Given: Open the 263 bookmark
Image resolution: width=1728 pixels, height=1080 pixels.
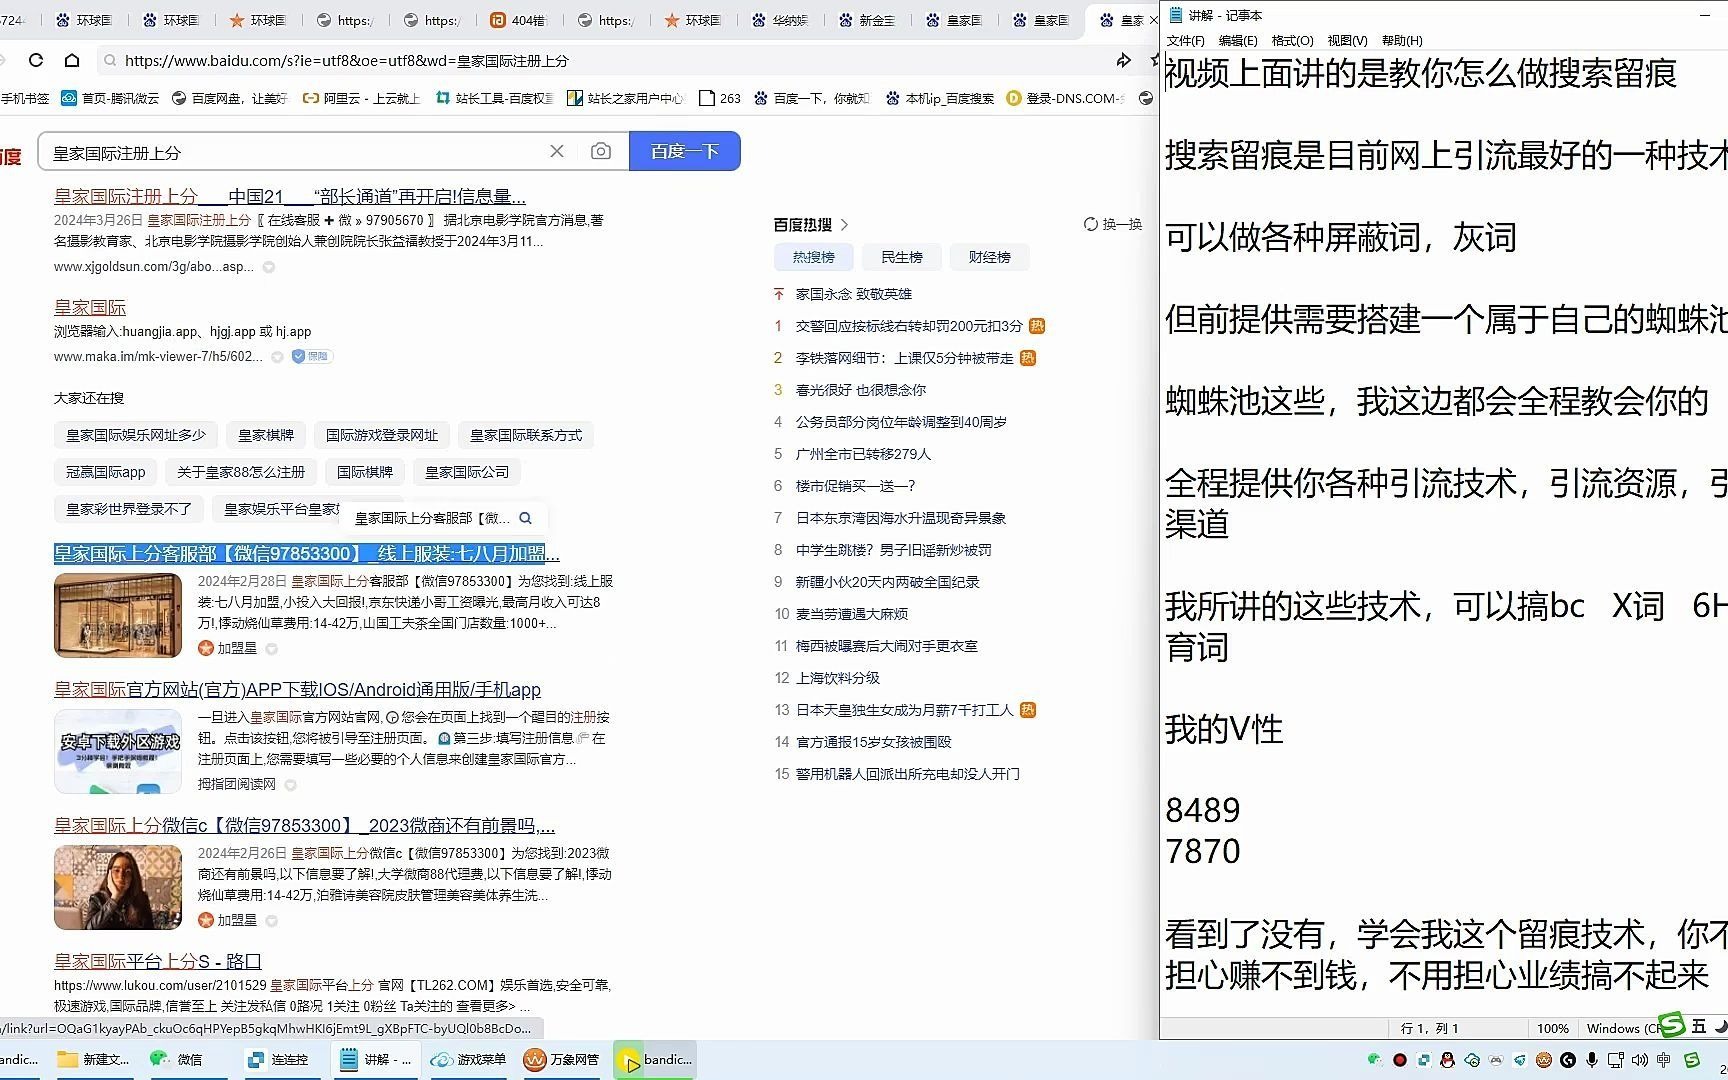Looking at the screenshot, I should [720, 98].
